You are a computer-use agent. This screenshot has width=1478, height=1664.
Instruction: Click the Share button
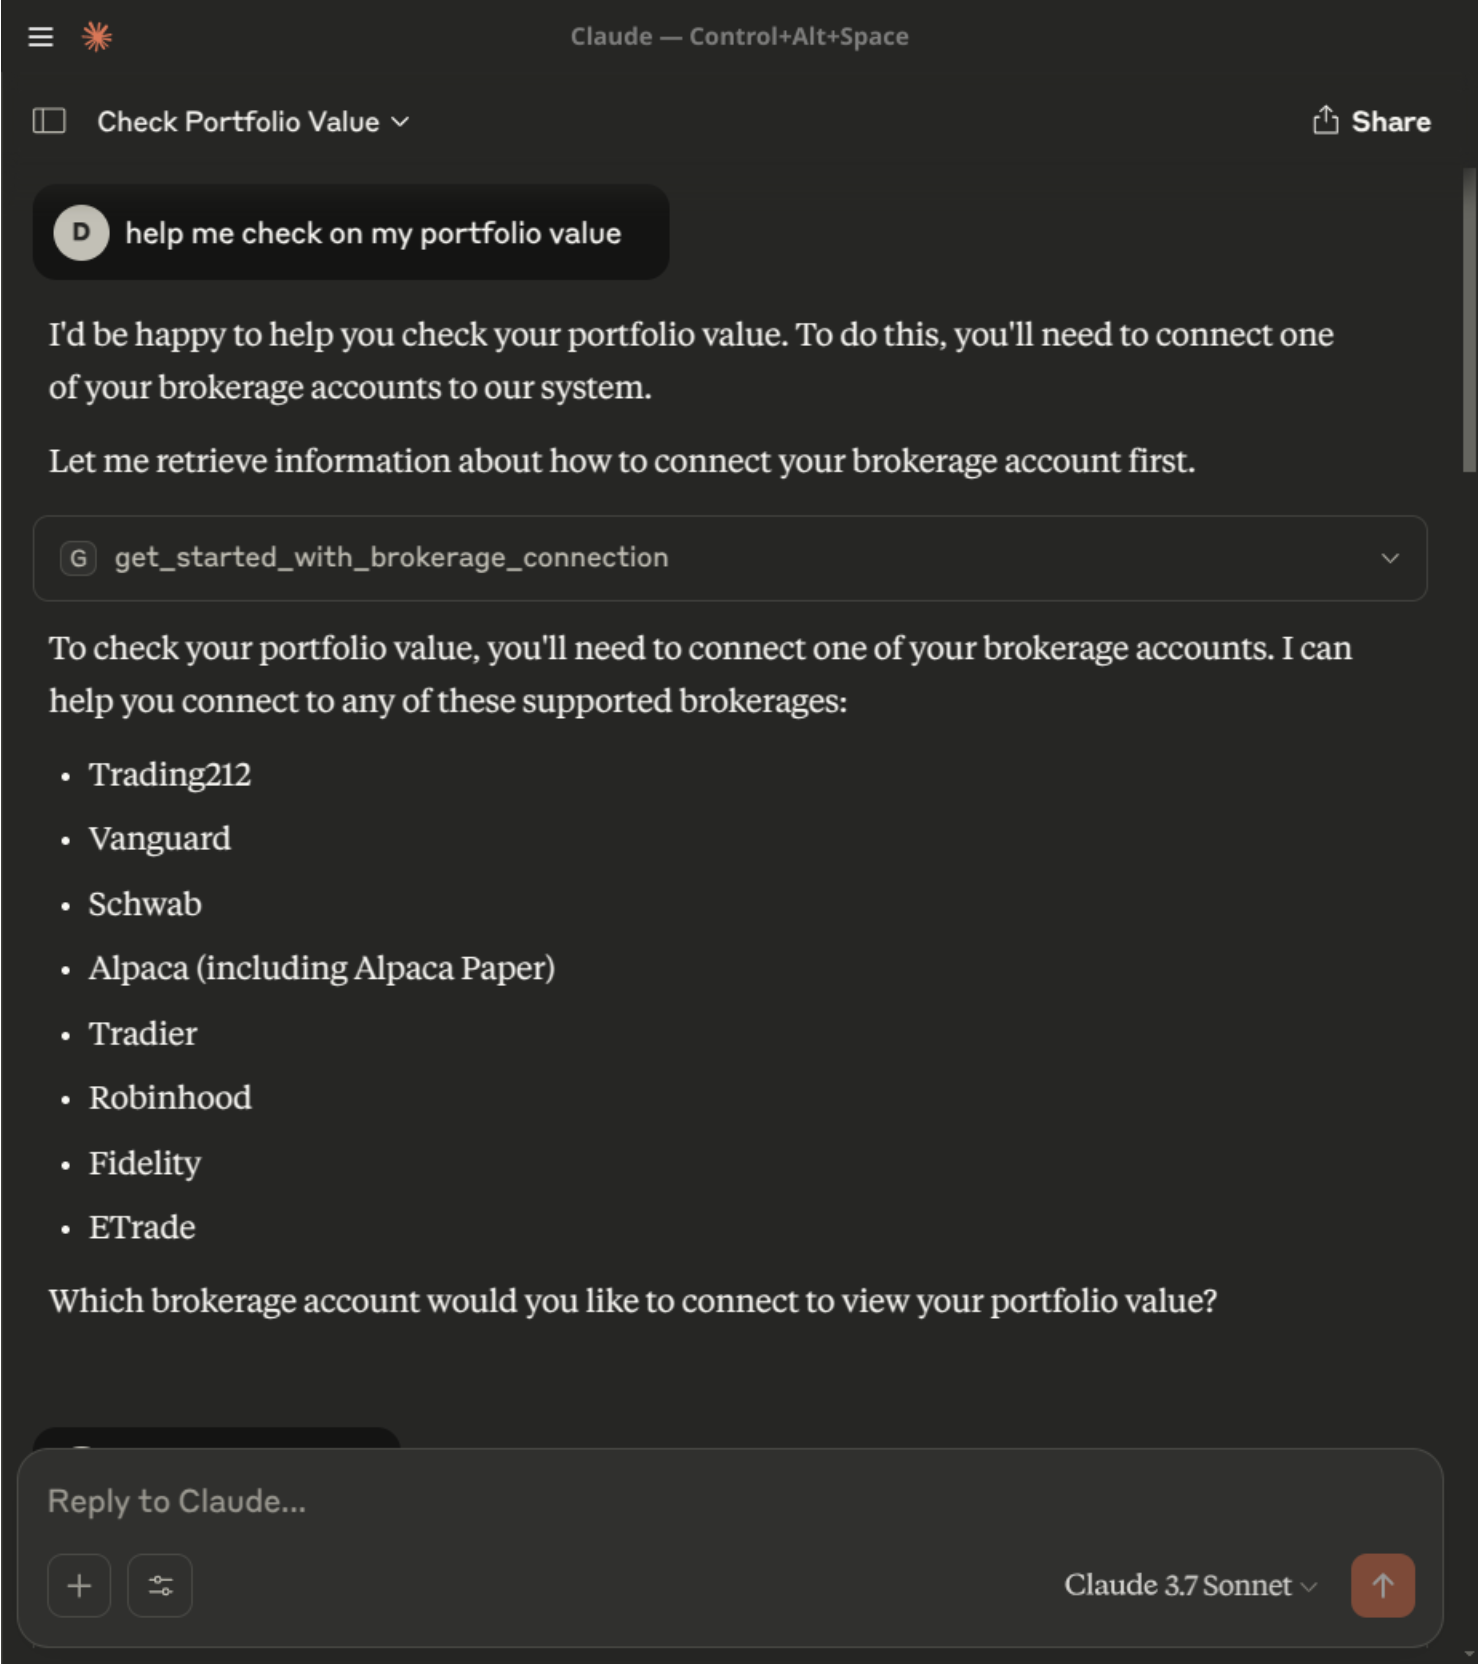1371,121
